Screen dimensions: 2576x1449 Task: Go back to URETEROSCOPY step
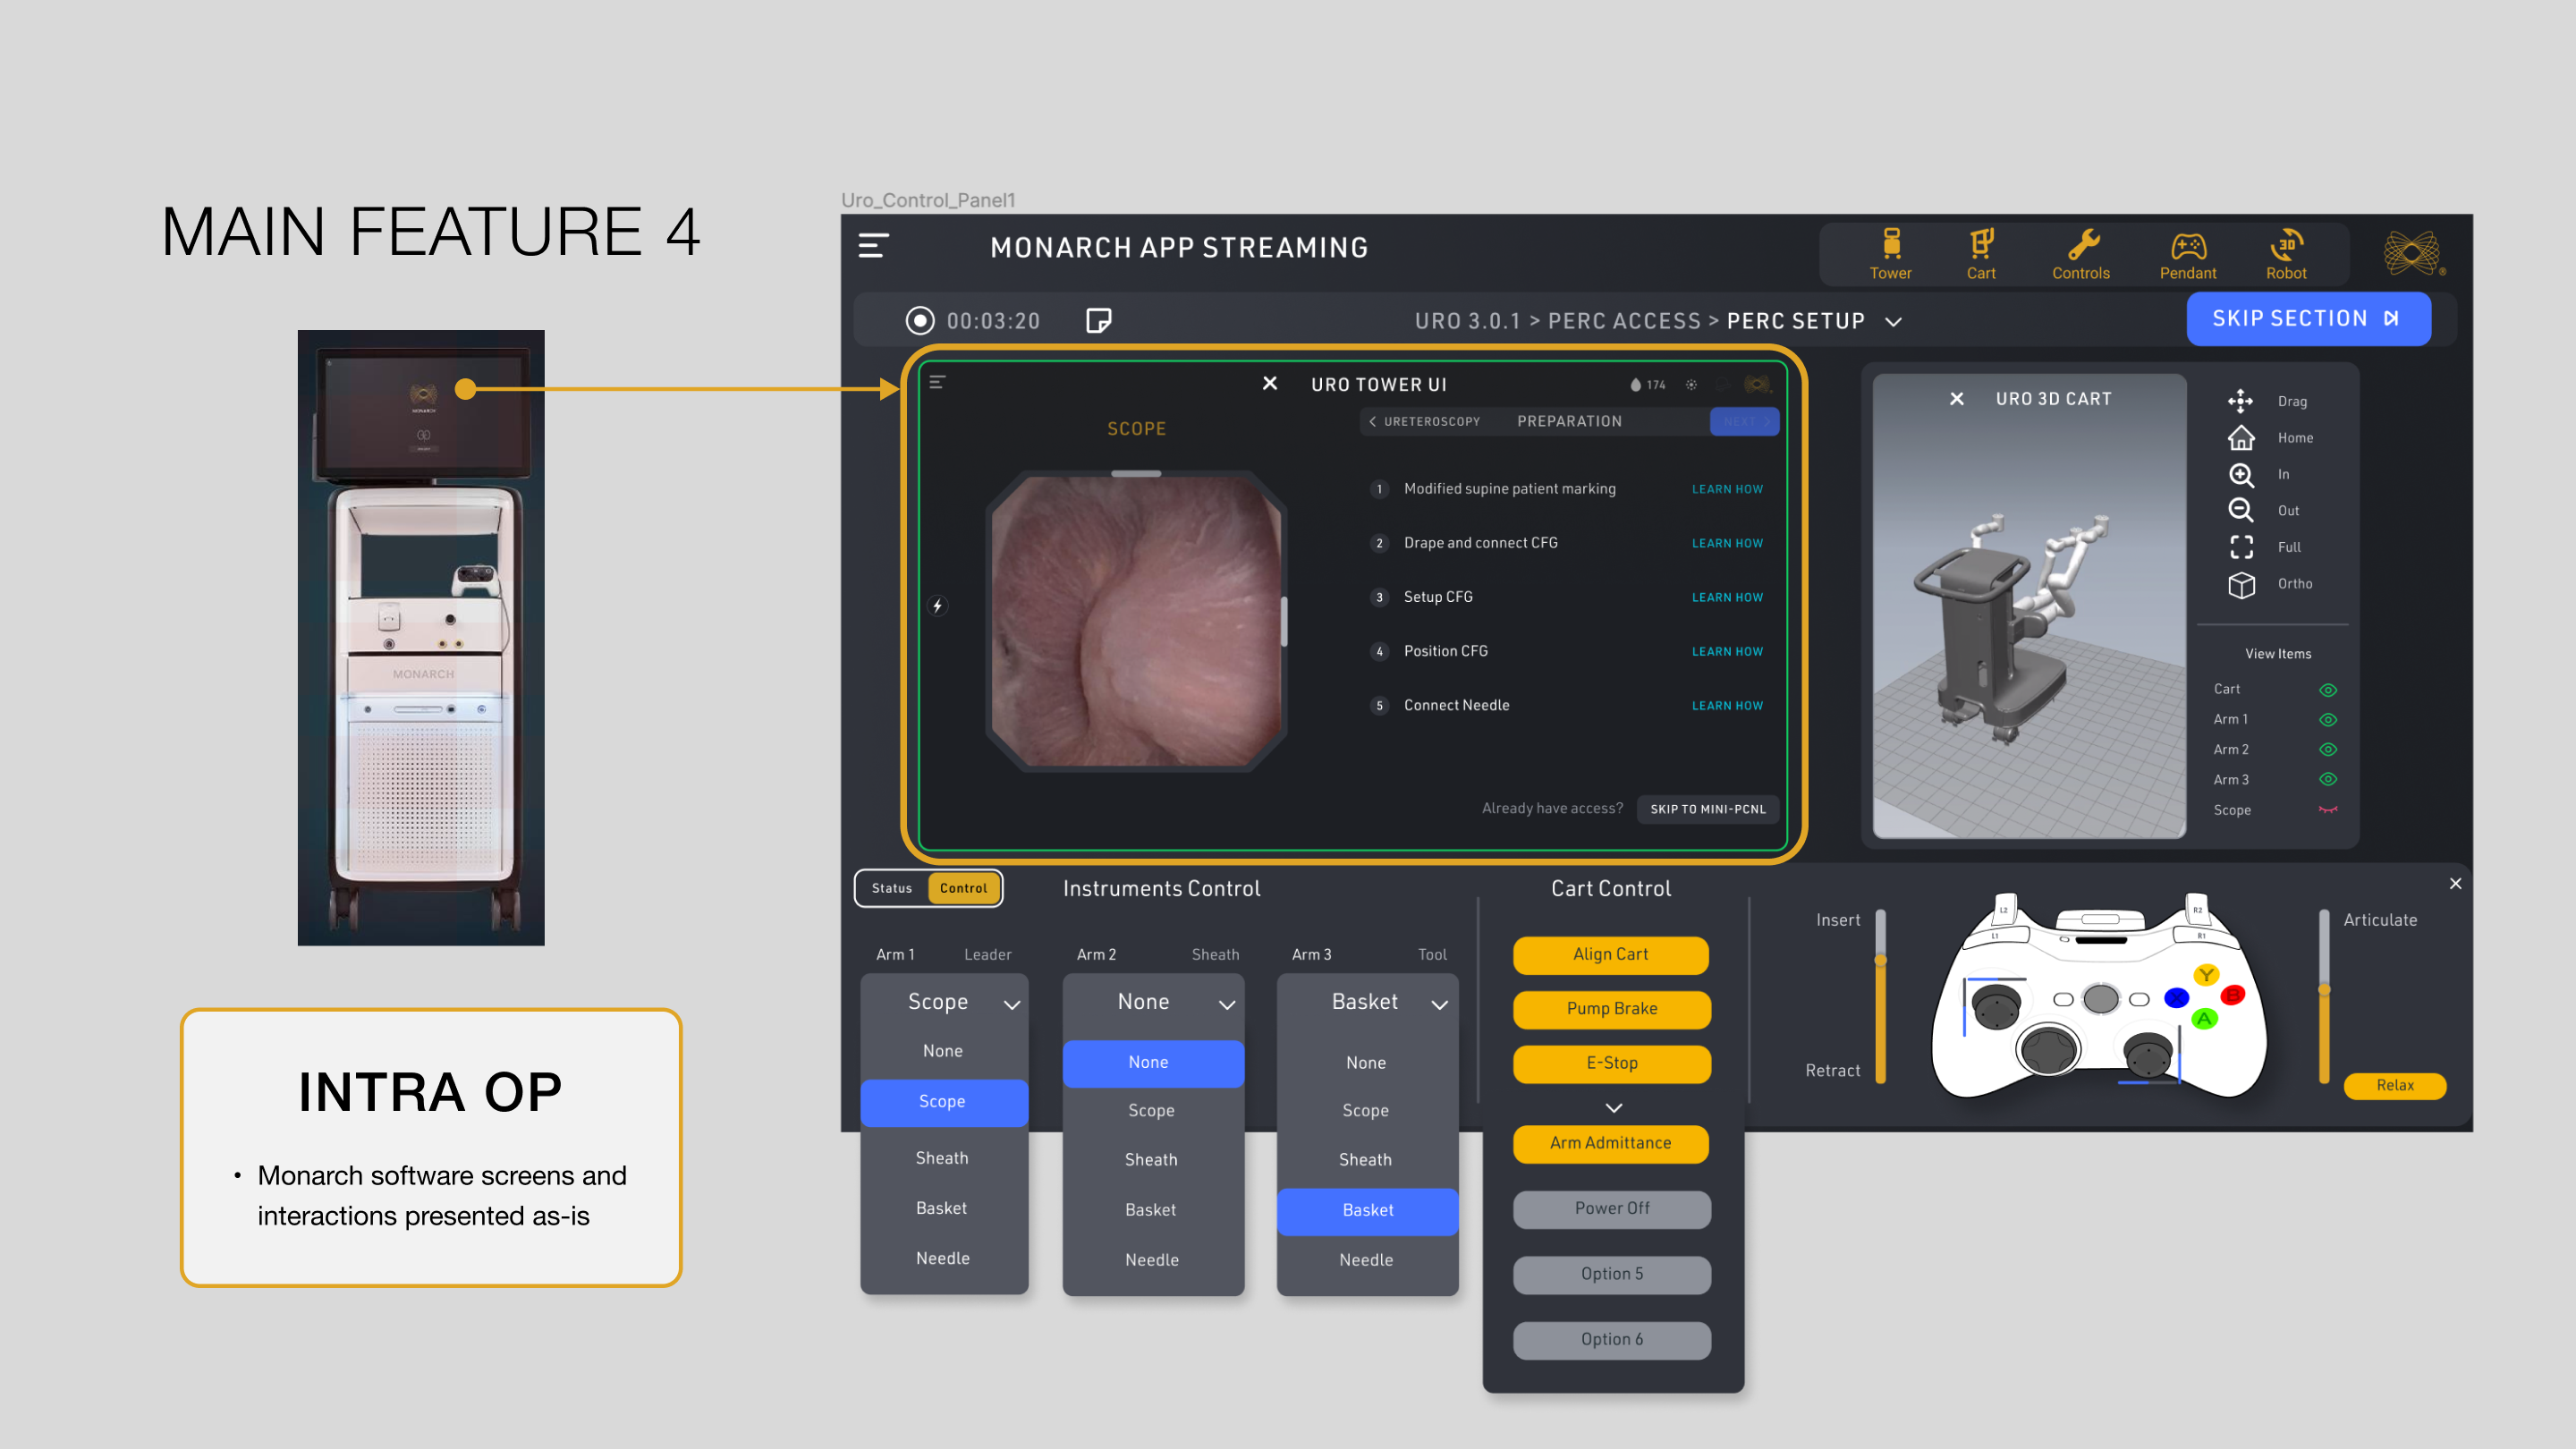tap(1424, 422)
